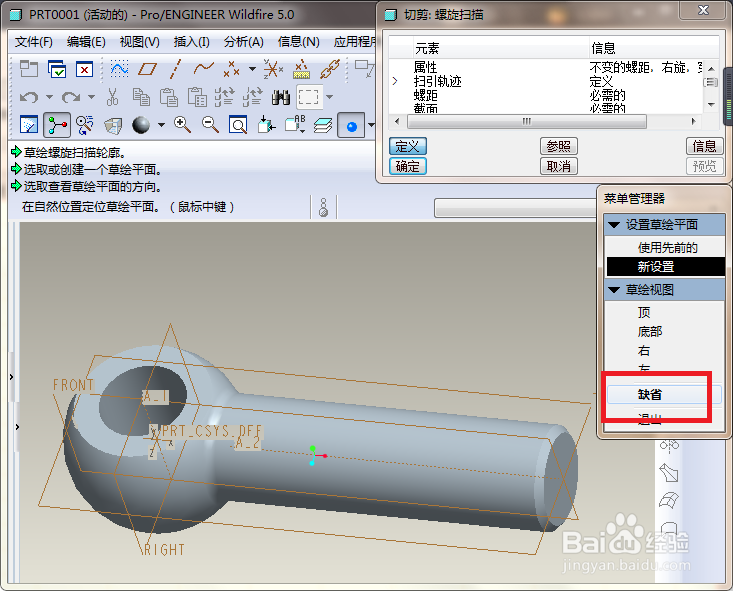Choose 新设置 in menu manager
The width and height of the screenshot is (733, 591).
(x=666, y=267)
